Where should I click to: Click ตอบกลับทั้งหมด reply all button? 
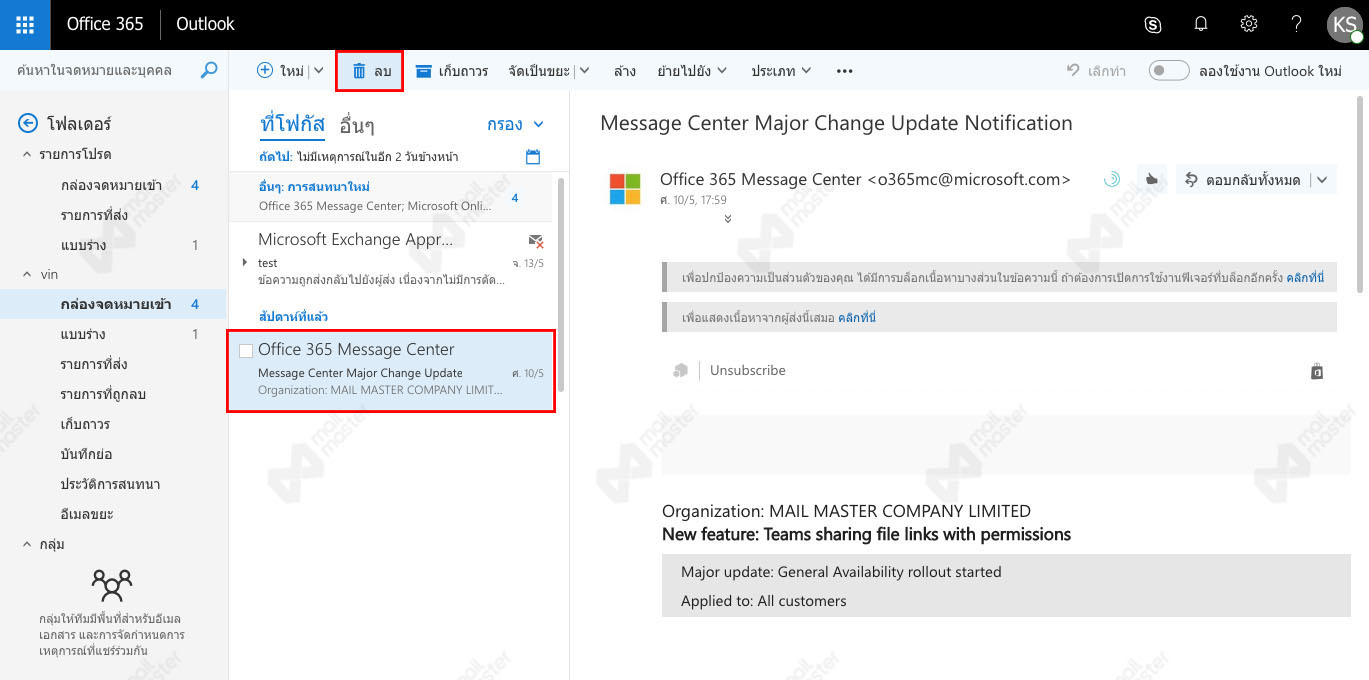[1242, 180]
